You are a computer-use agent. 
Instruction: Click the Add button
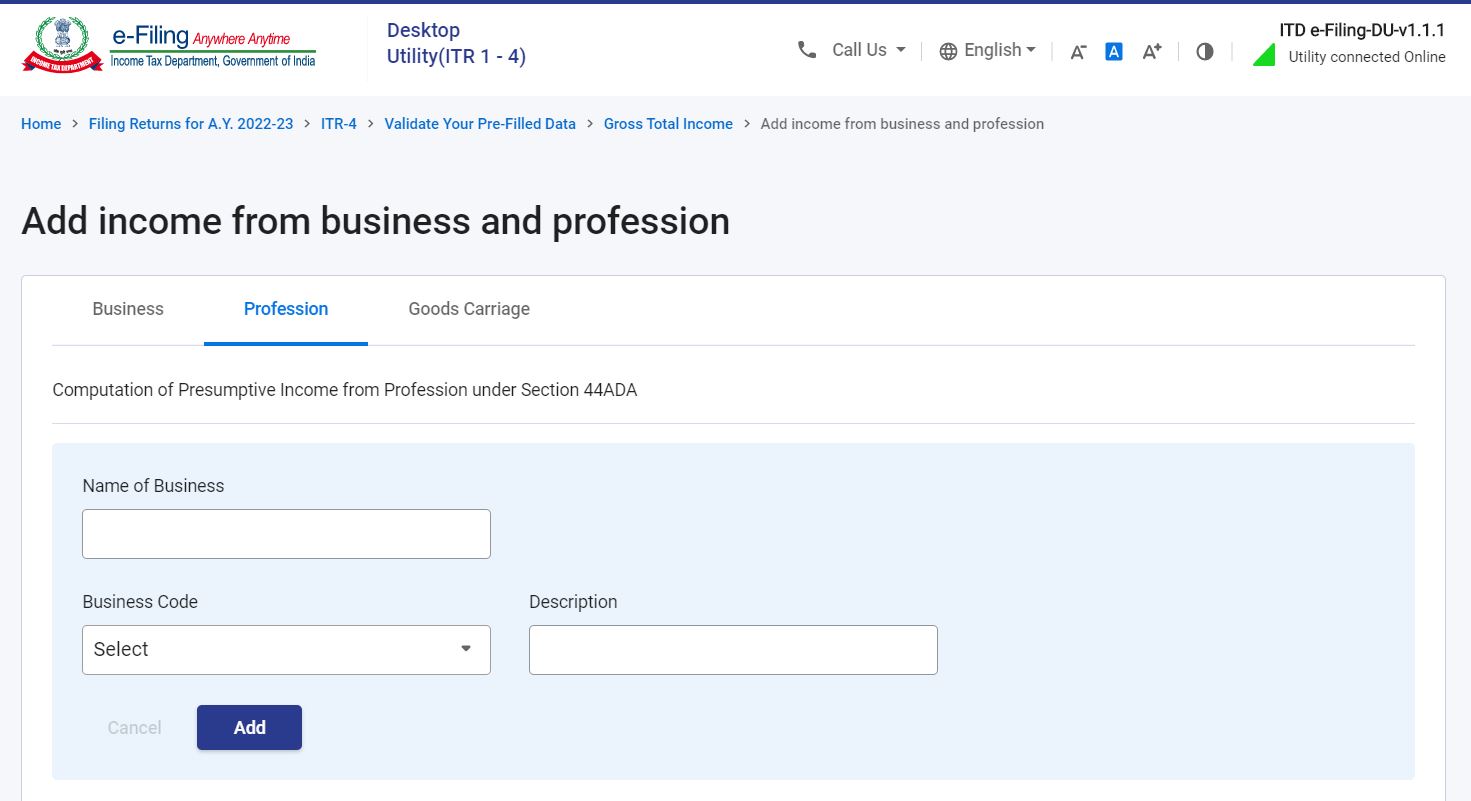[249, 727]
